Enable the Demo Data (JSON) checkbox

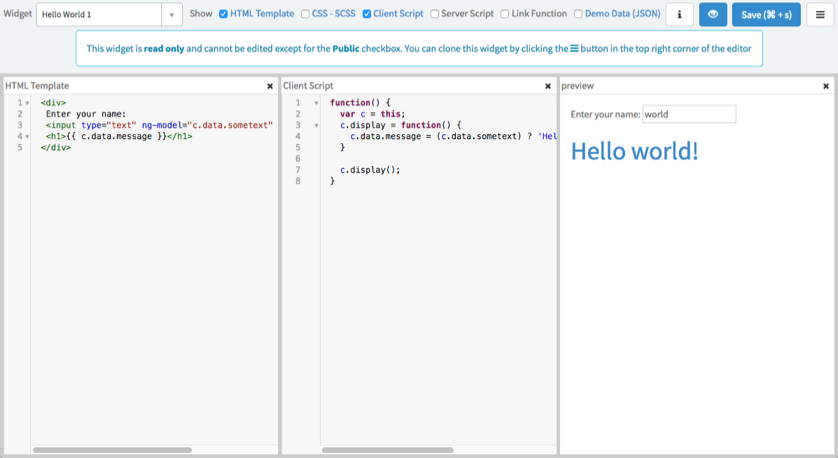[x=578, y=14]
